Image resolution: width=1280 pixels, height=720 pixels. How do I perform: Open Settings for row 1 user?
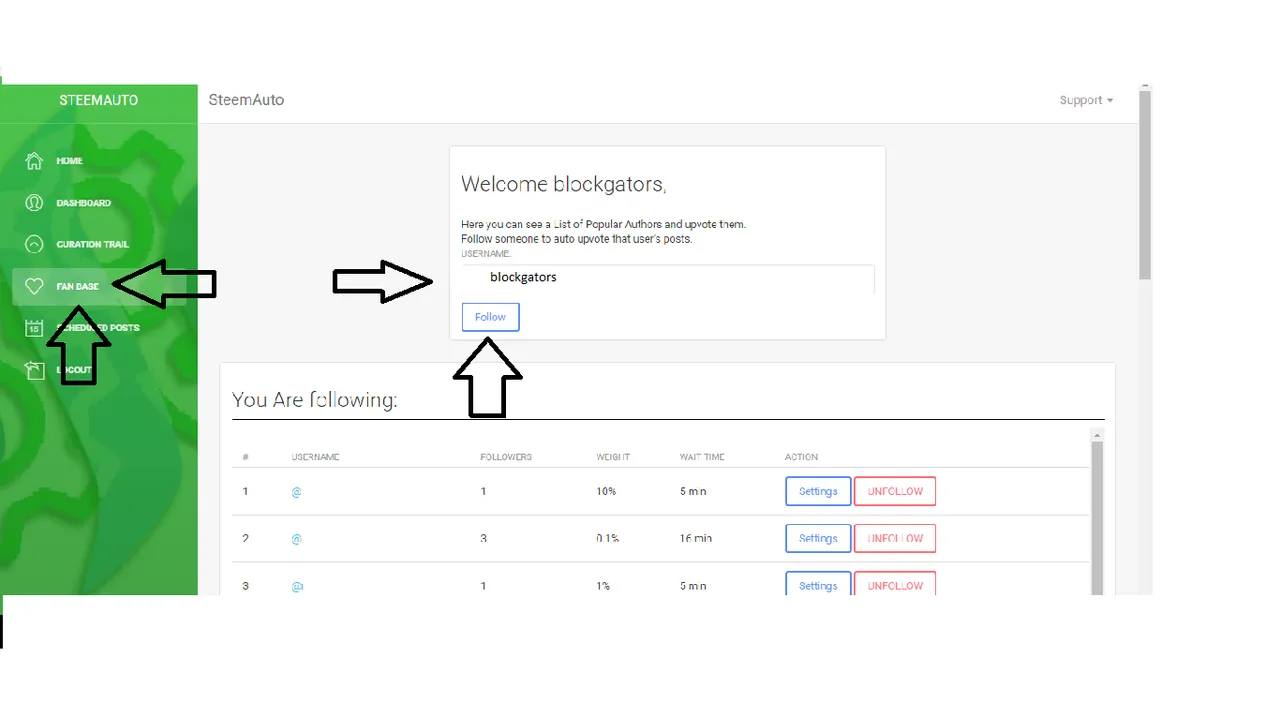coord(818,491)
